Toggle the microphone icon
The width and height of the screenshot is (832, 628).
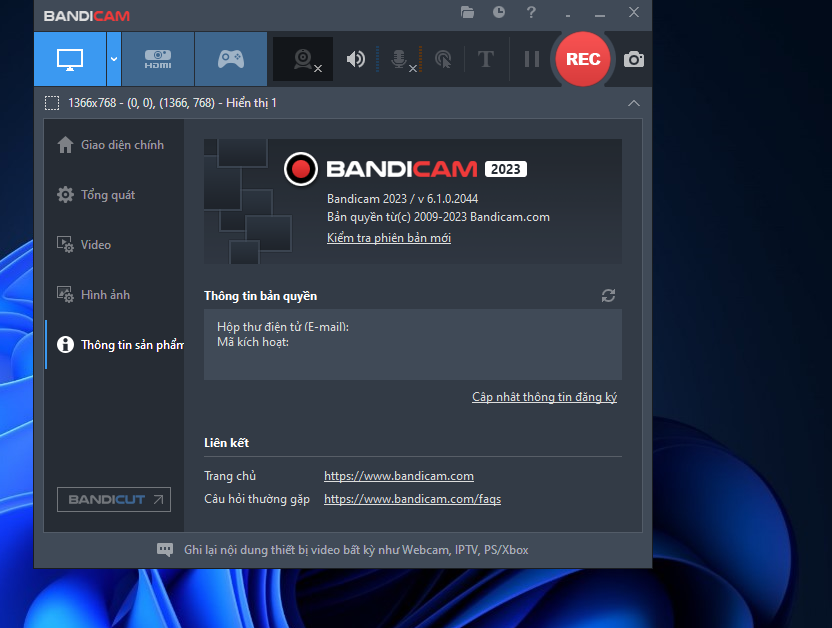[x=399, y=59]
